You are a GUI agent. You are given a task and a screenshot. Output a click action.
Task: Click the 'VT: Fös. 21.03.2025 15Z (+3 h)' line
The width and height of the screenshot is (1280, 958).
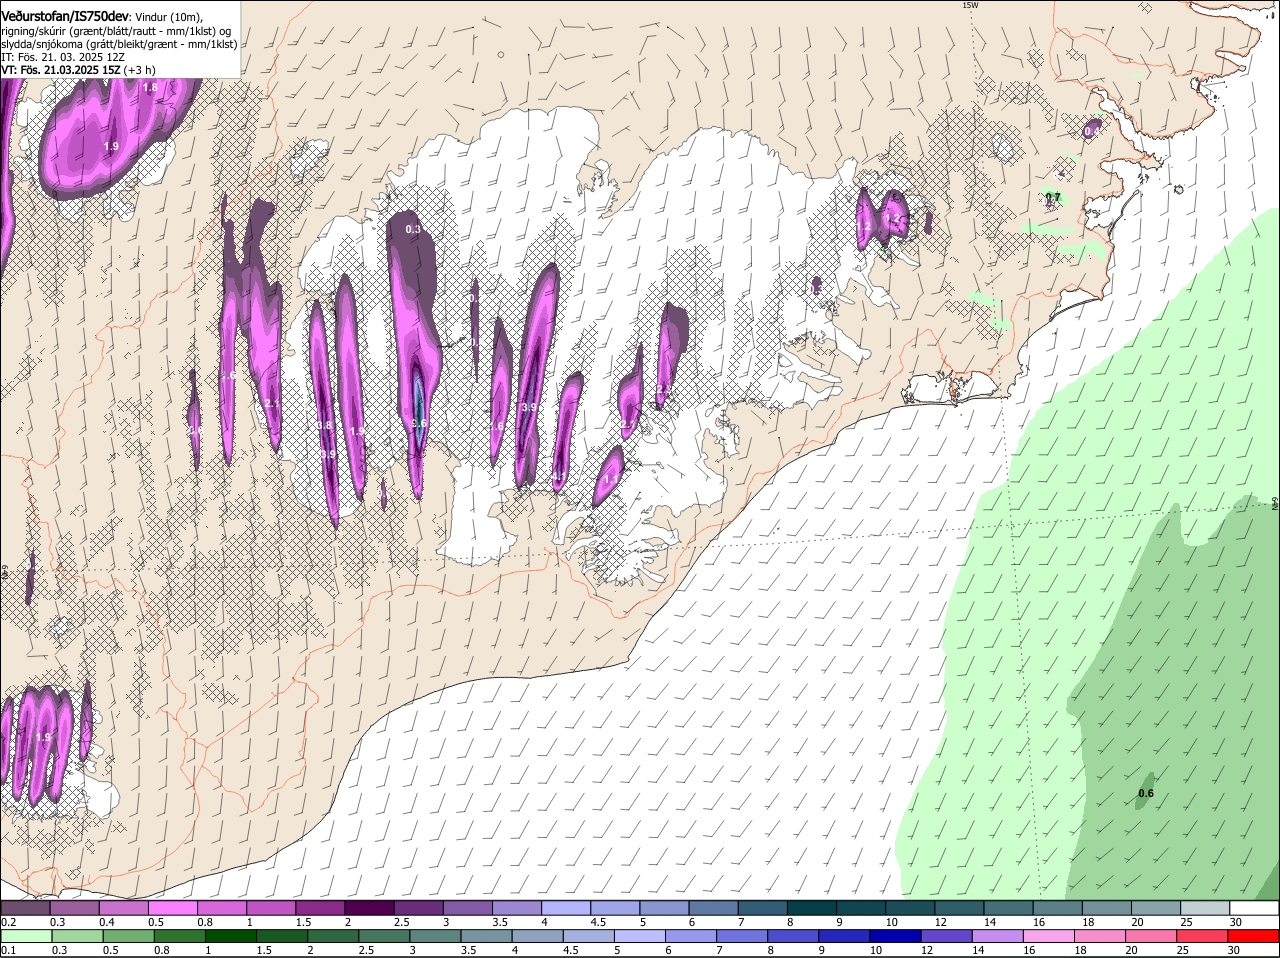(78, 70)
